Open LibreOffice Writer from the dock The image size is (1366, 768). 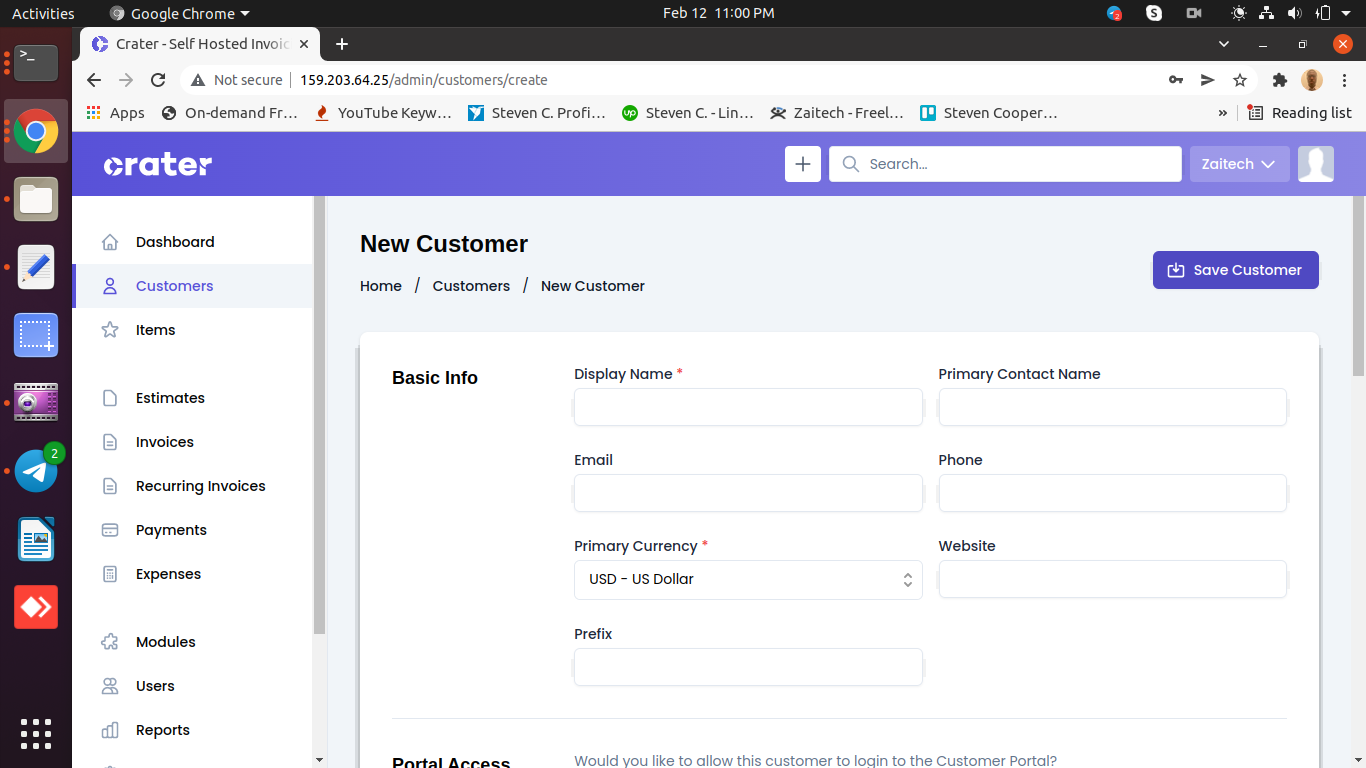click(36, 539)
